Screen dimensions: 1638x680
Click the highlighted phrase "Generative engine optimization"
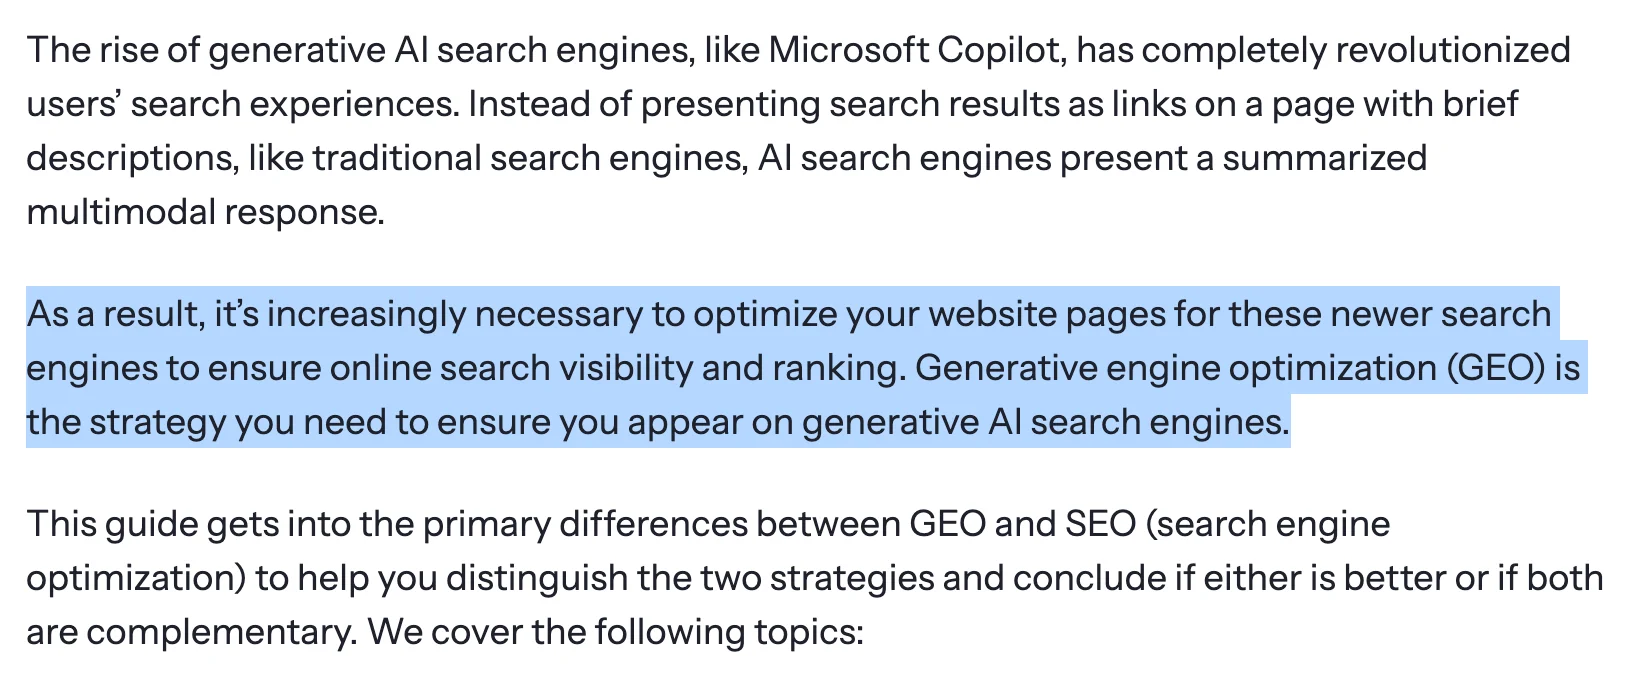[1176, 368]
